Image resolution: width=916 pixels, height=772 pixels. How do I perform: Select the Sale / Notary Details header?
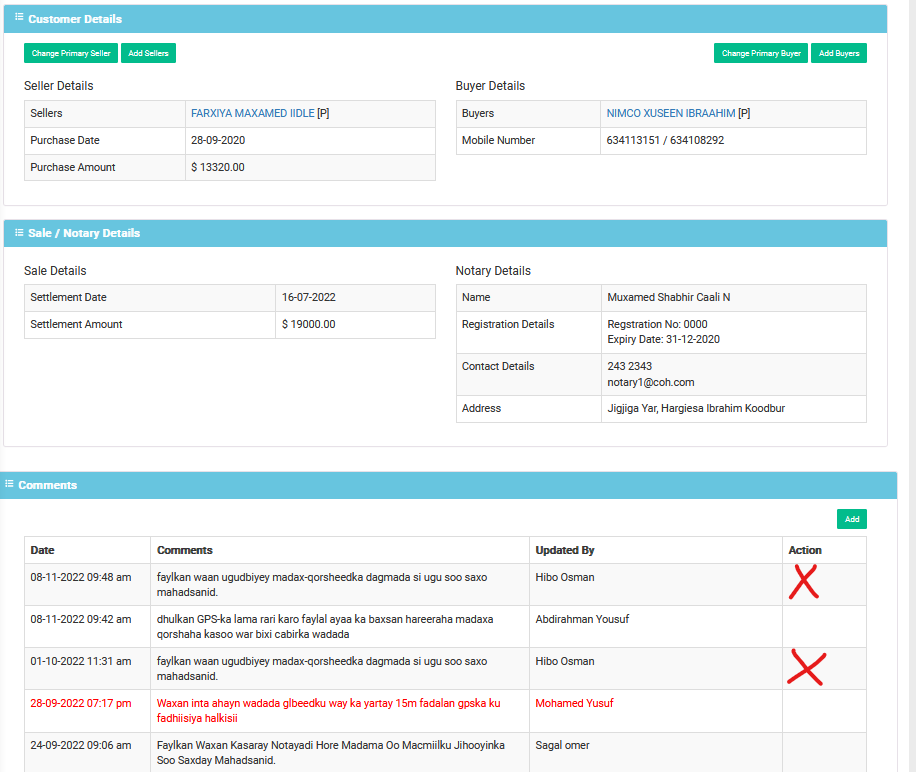point(445,233)
